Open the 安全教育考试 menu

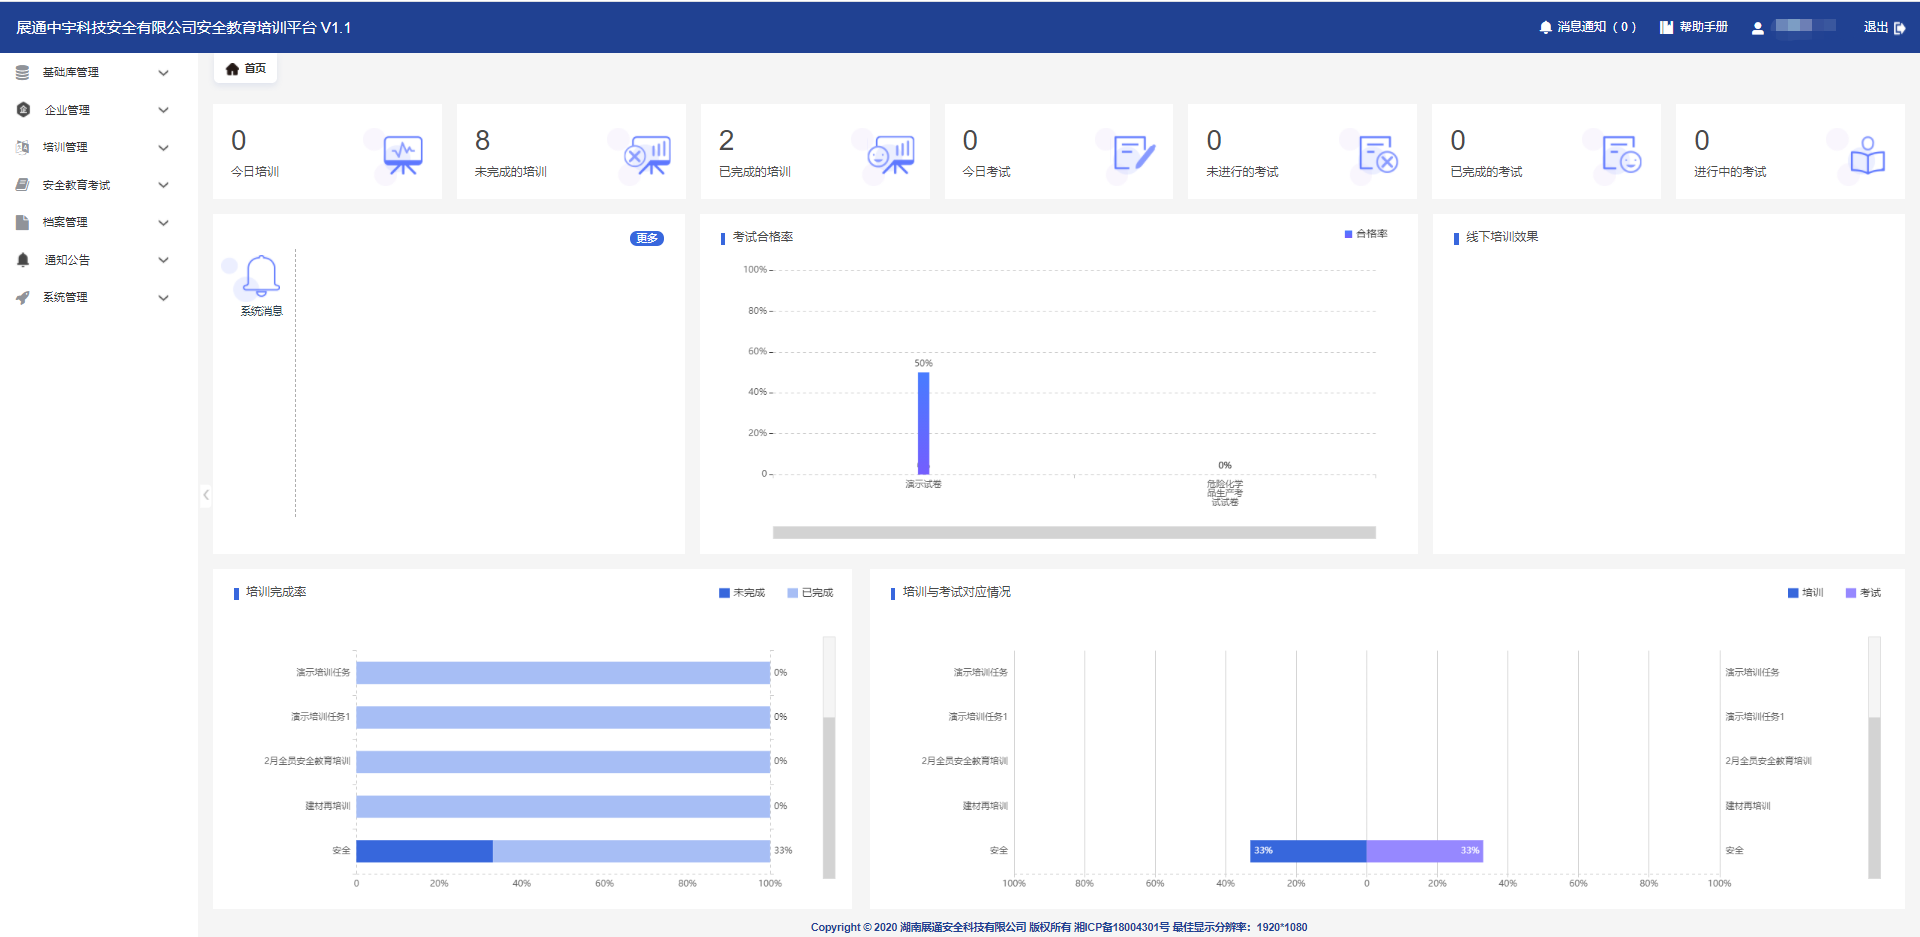coord(99,185)
